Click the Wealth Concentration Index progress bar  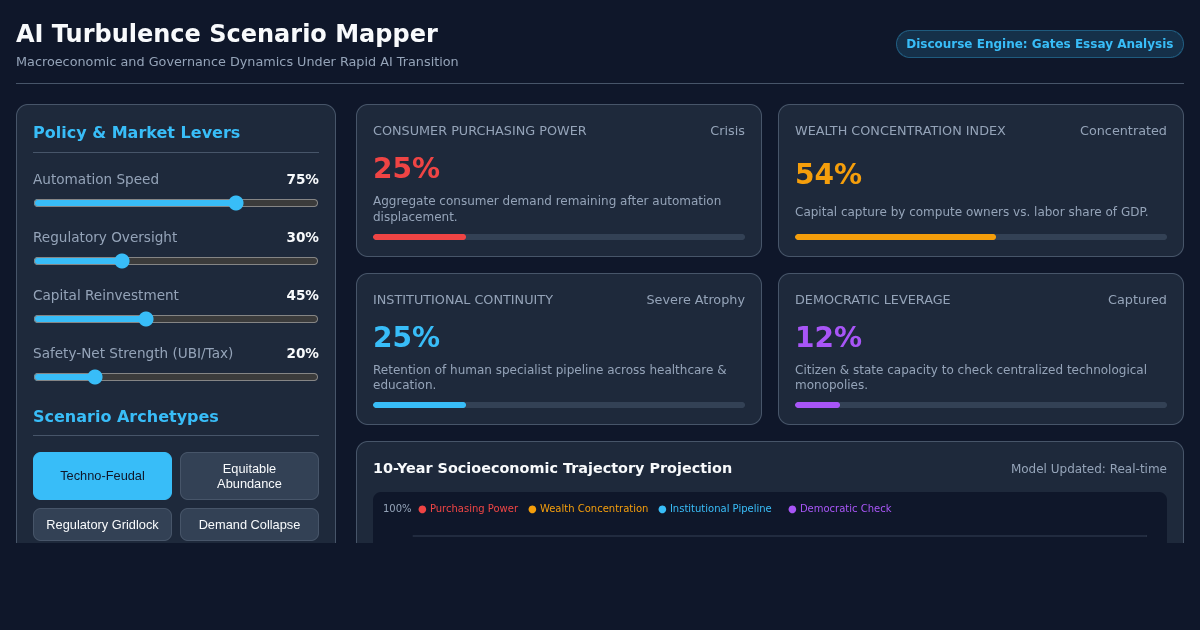tap(981, 237)
